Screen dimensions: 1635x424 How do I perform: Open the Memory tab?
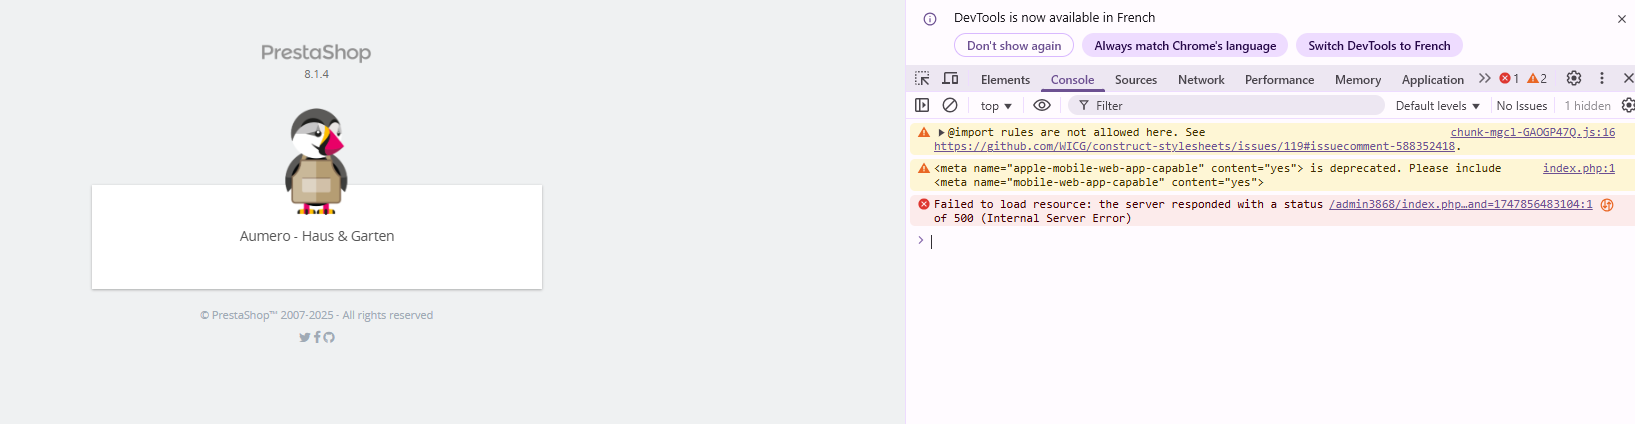tap(1358, 79)
